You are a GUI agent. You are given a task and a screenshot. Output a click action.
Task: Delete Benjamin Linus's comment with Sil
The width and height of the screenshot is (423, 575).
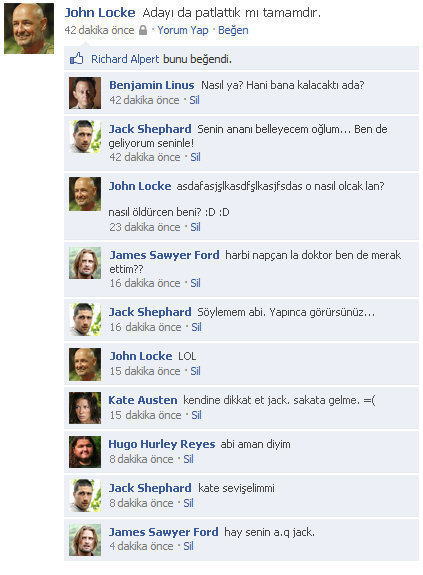(194, 100)
